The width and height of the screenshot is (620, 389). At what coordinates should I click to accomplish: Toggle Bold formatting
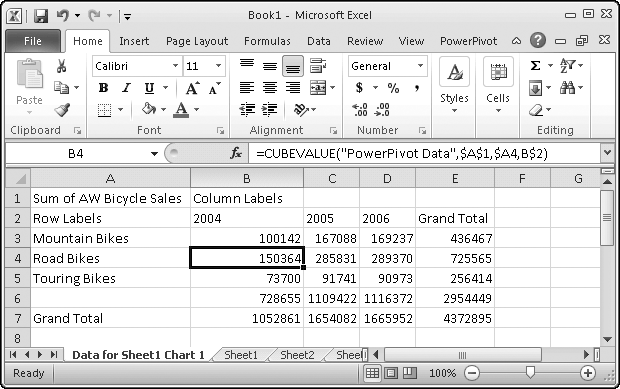point(104,88)
